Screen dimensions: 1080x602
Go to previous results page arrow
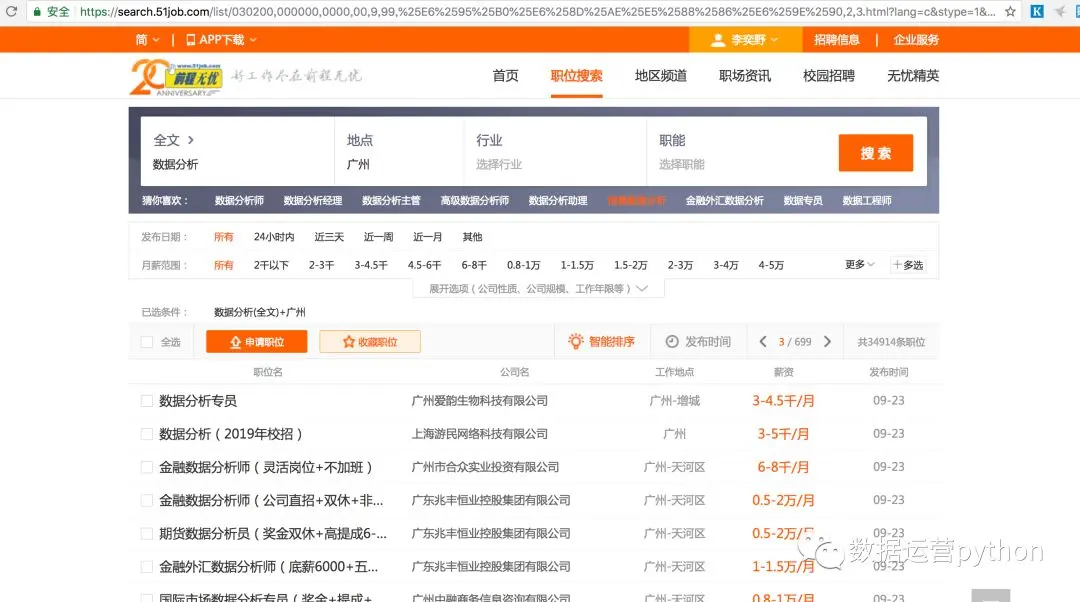click(762, 342)
